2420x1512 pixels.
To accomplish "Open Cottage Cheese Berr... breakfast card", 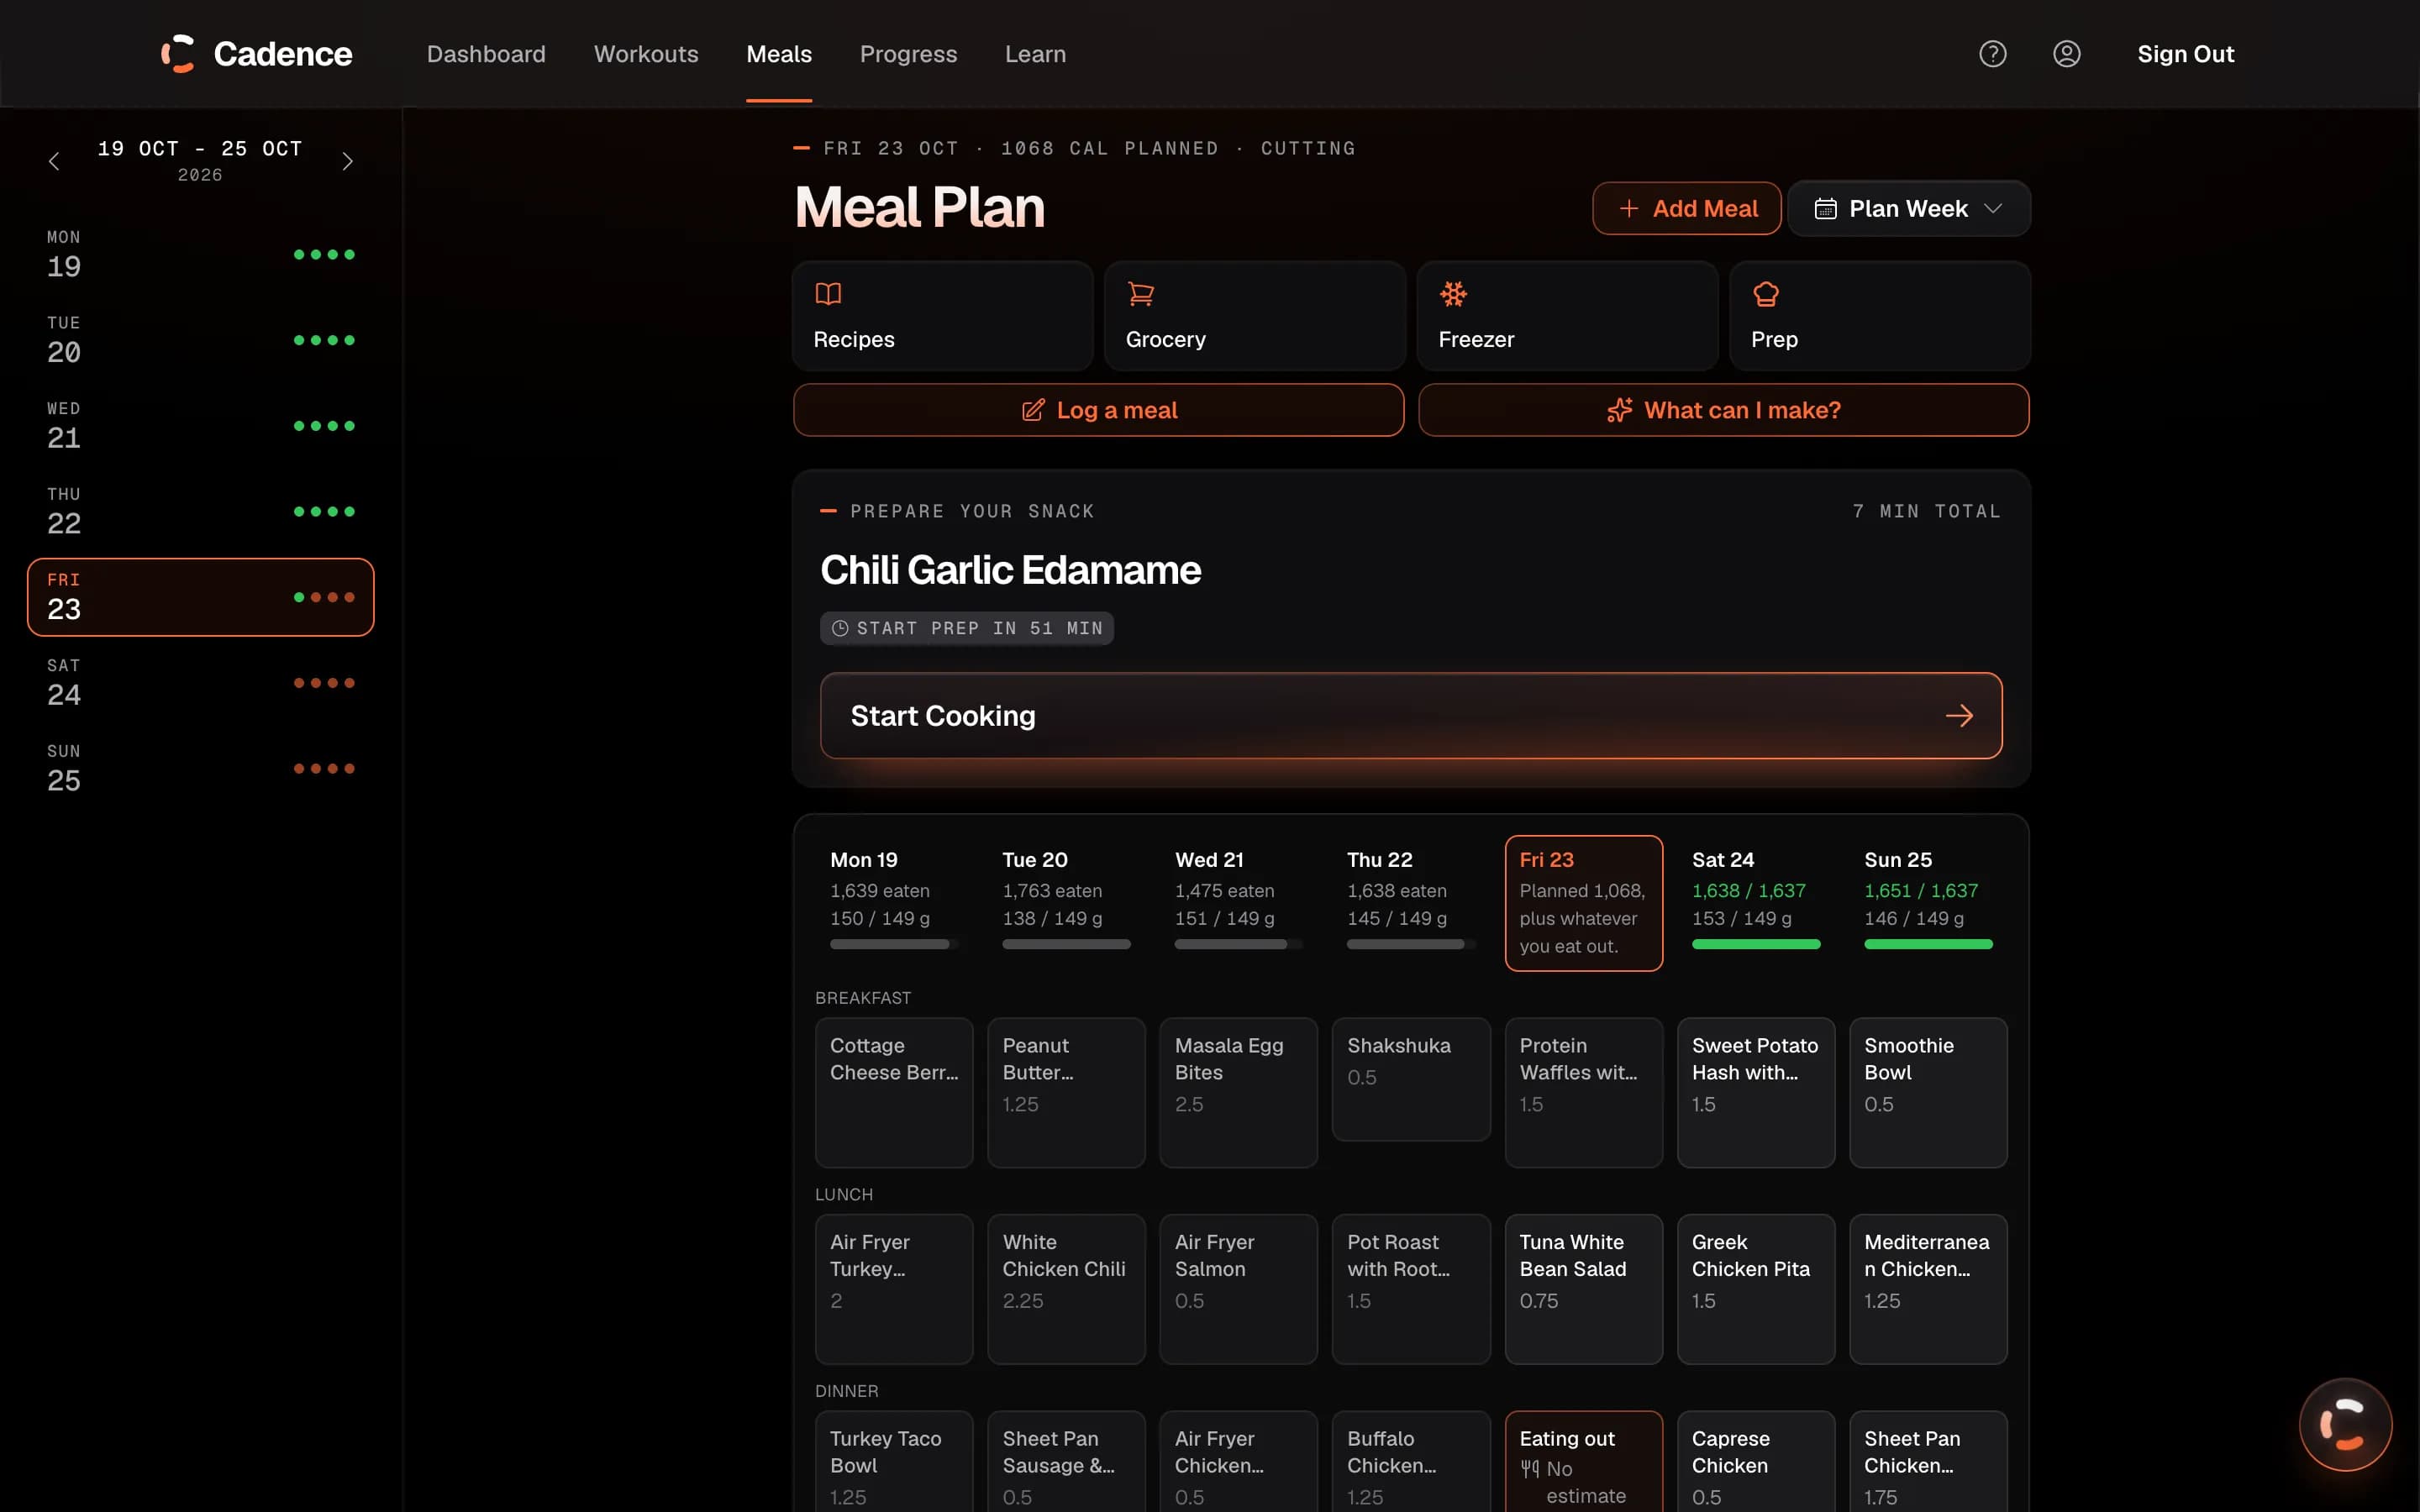I will [893, 1092].
